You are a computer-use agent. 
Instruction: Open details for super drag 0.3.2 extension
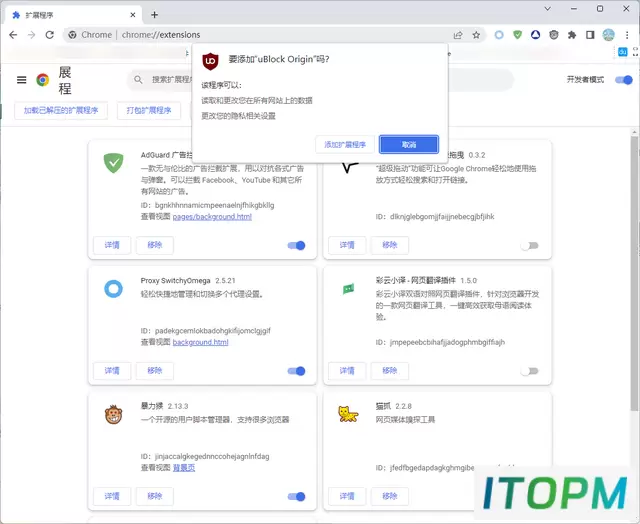coord(347,245)
